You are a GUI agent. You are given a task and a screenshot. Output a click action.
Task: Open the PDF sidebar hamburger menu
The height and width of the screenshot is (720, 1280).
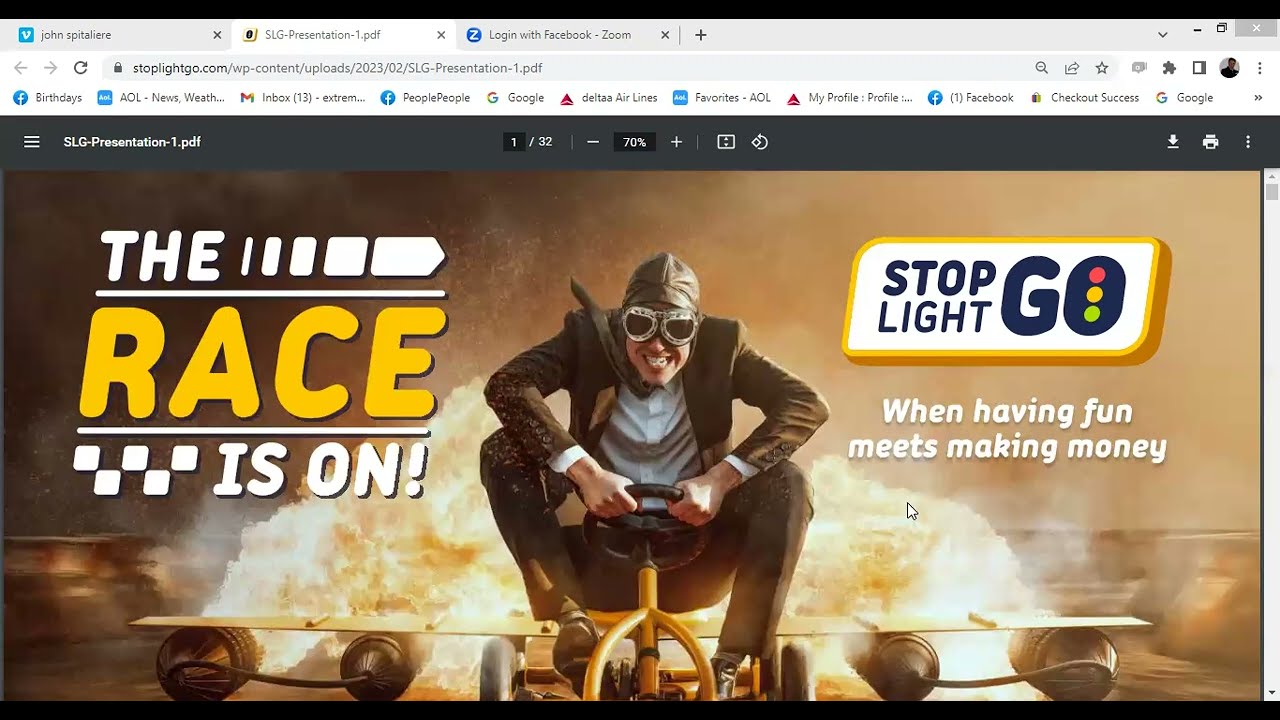(32, 142)
